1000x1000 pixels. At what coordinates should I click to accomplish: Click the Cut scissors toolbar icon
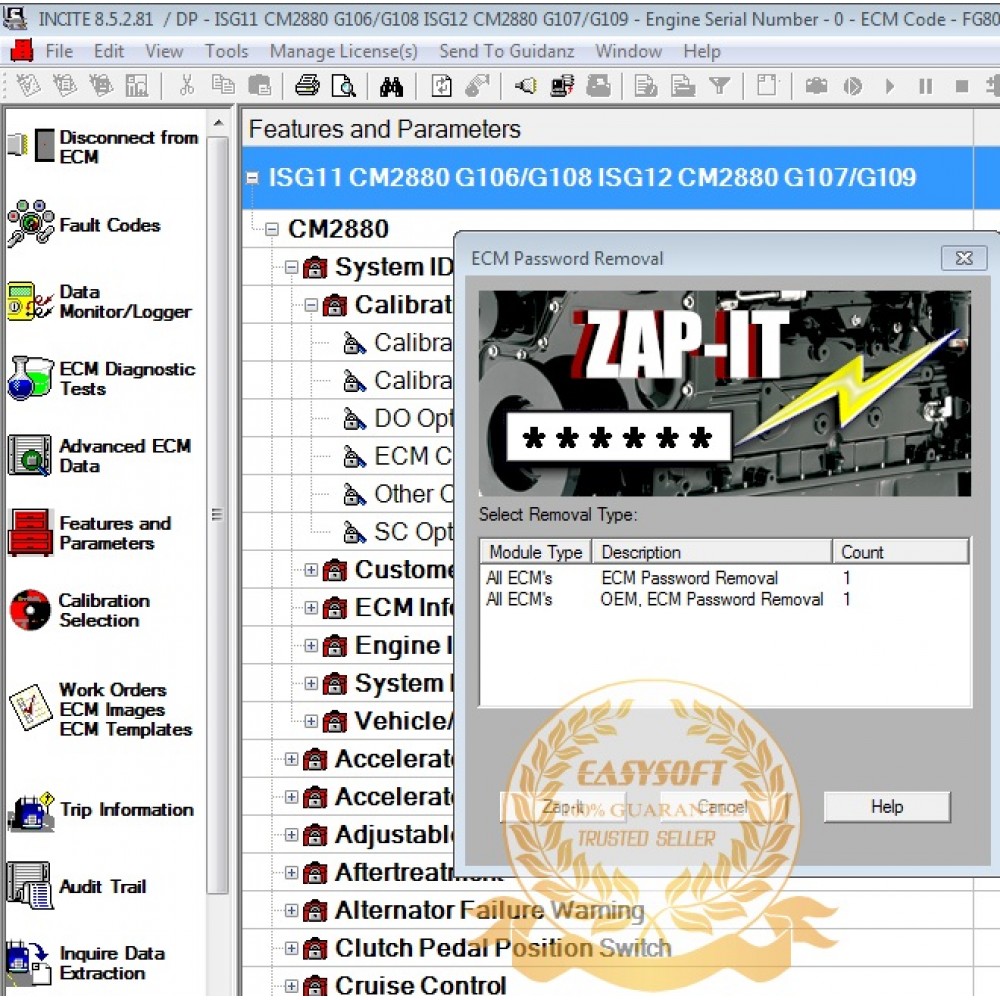[x=186, y=85]
